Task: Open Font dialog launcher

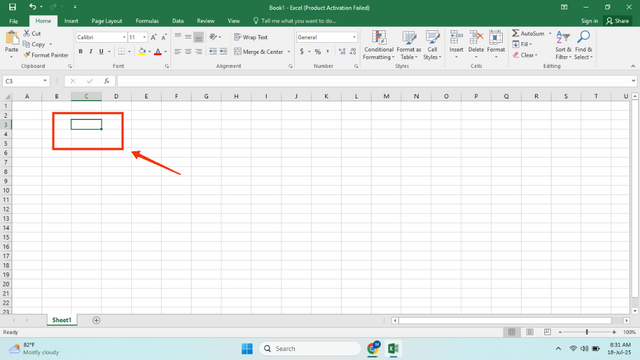Action: tap(167, 66)
